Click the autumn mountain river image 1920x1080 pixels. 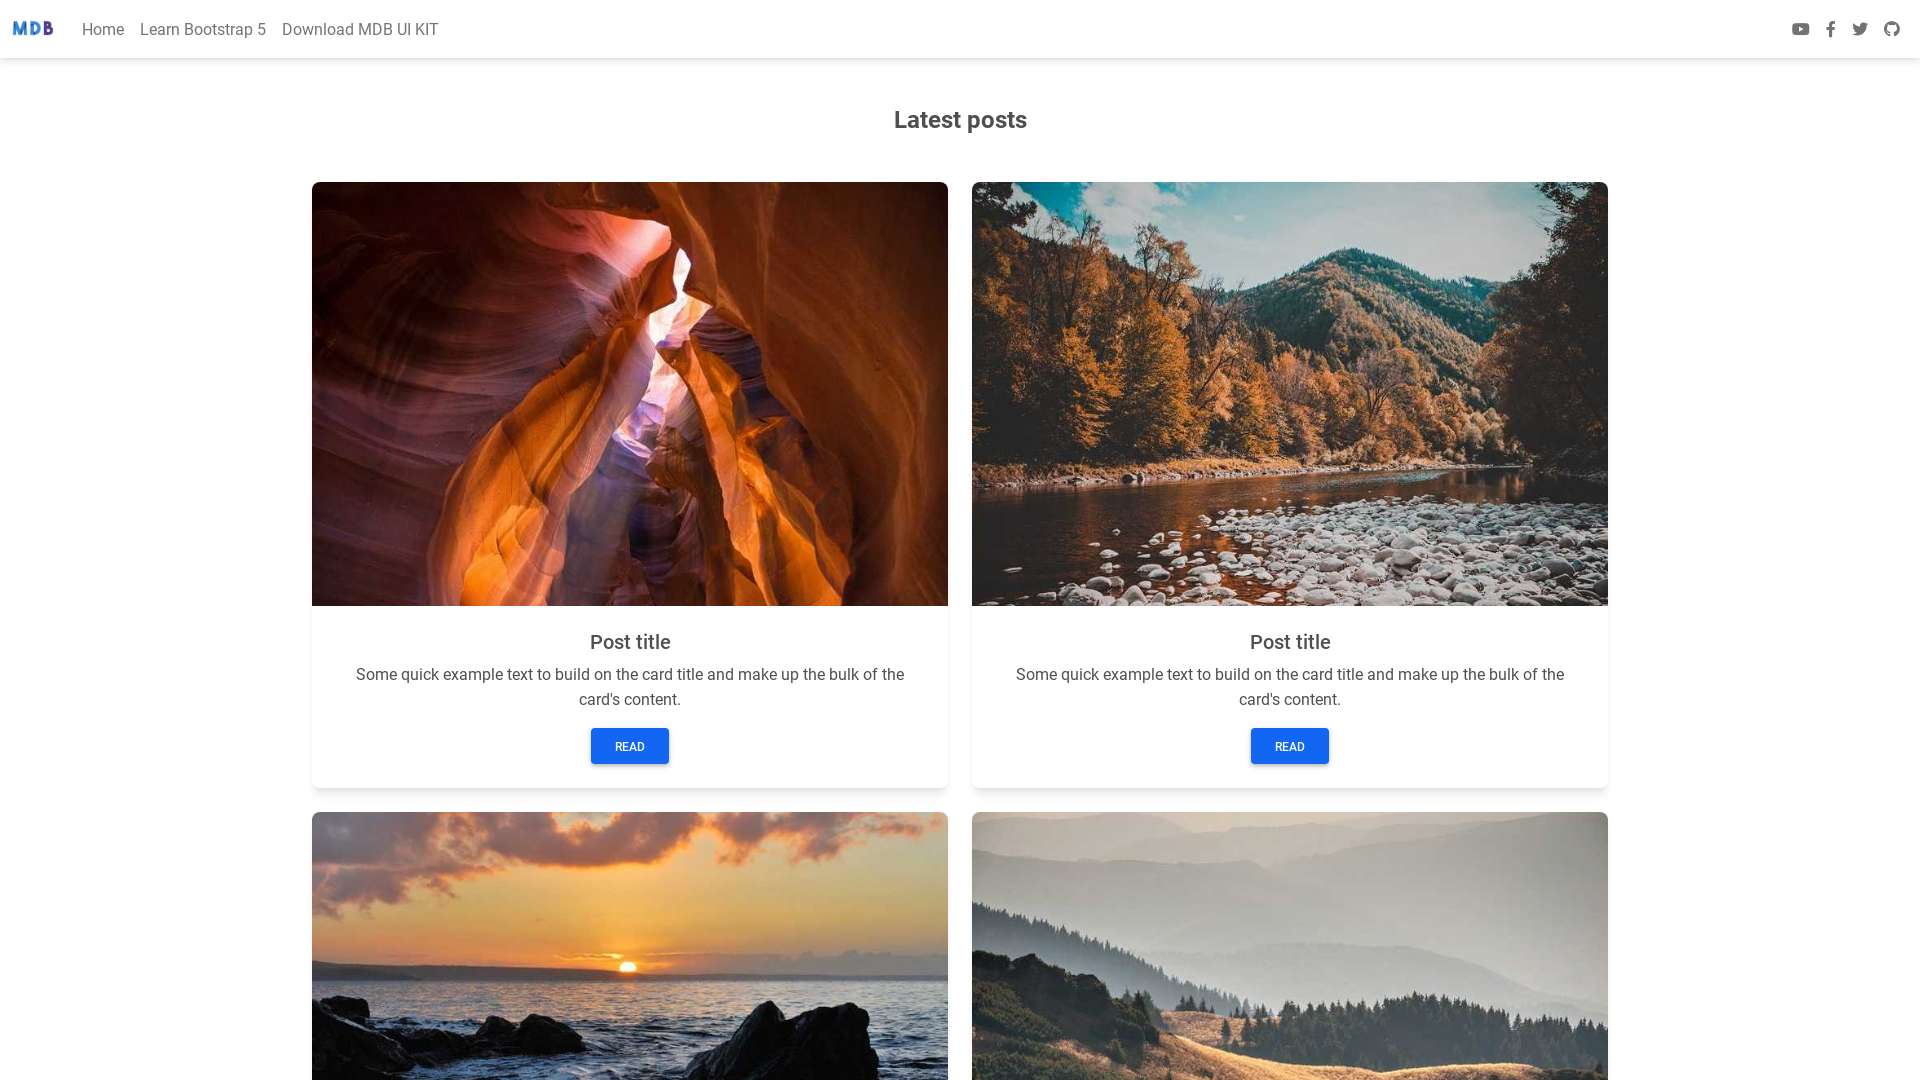(x=1290, y=393)
